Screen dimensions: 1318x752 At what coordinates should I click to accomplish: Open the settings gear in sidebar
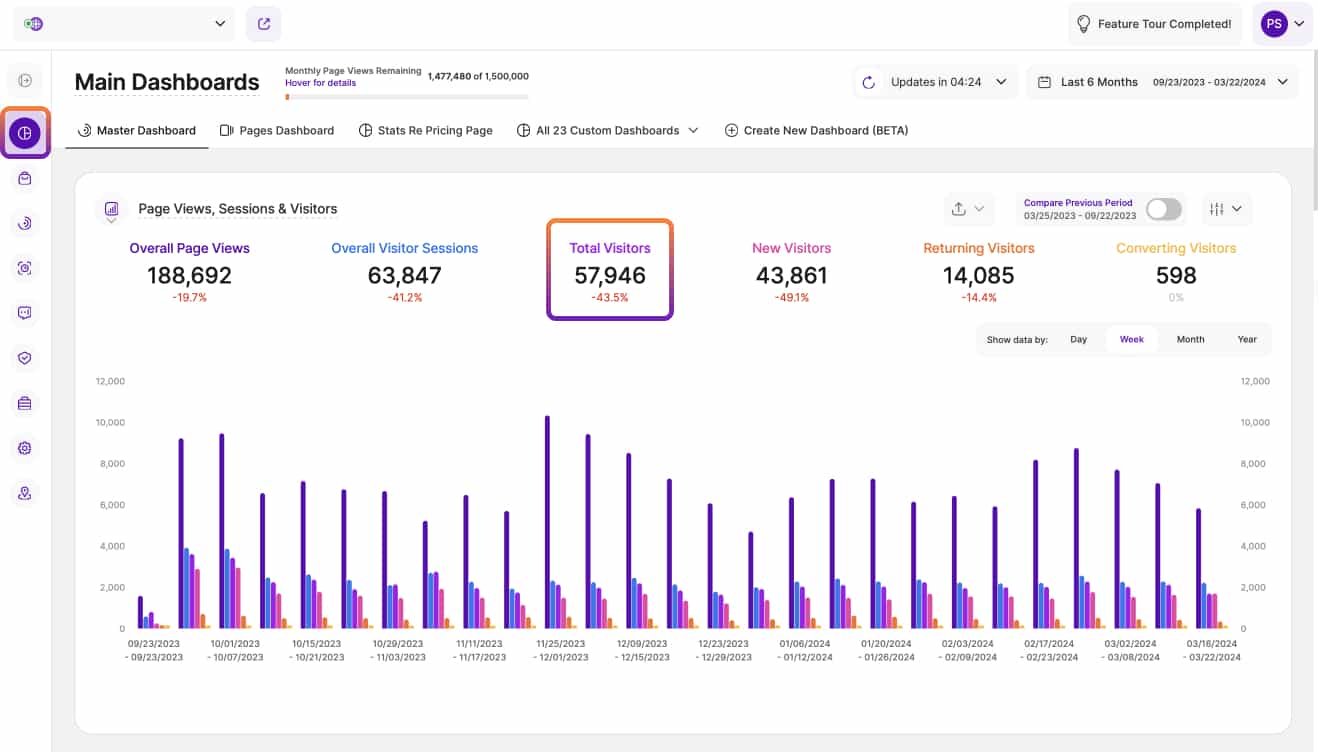[25, 448]
